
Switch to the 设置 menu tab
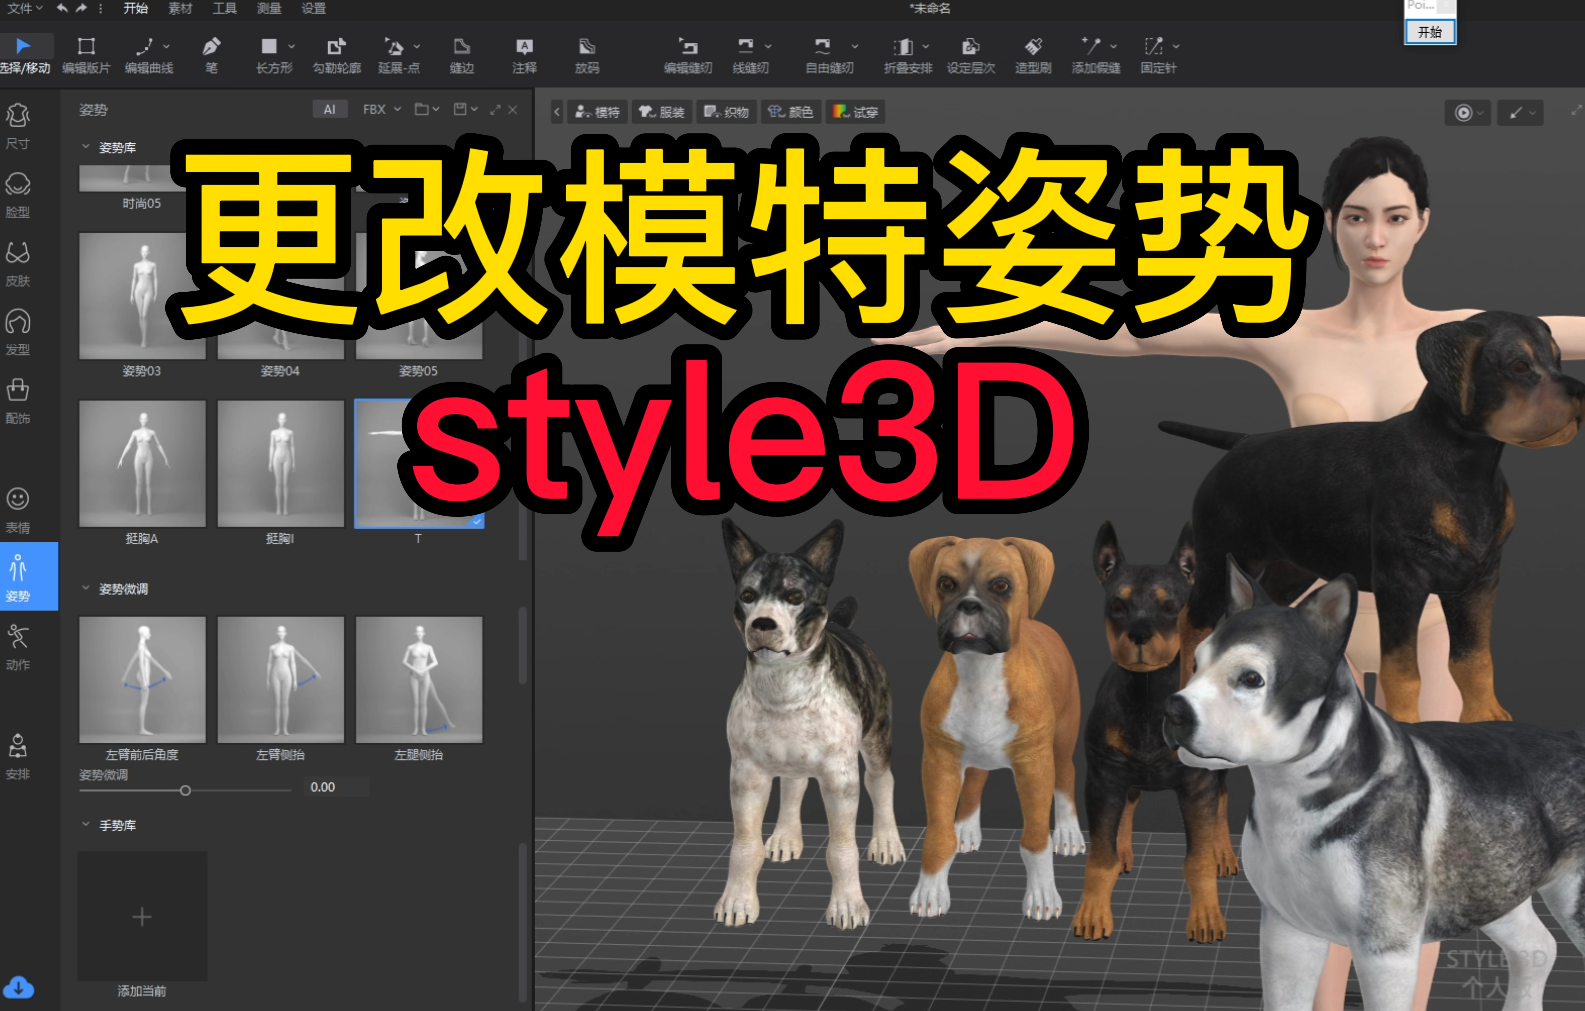(x=314, y=8)
